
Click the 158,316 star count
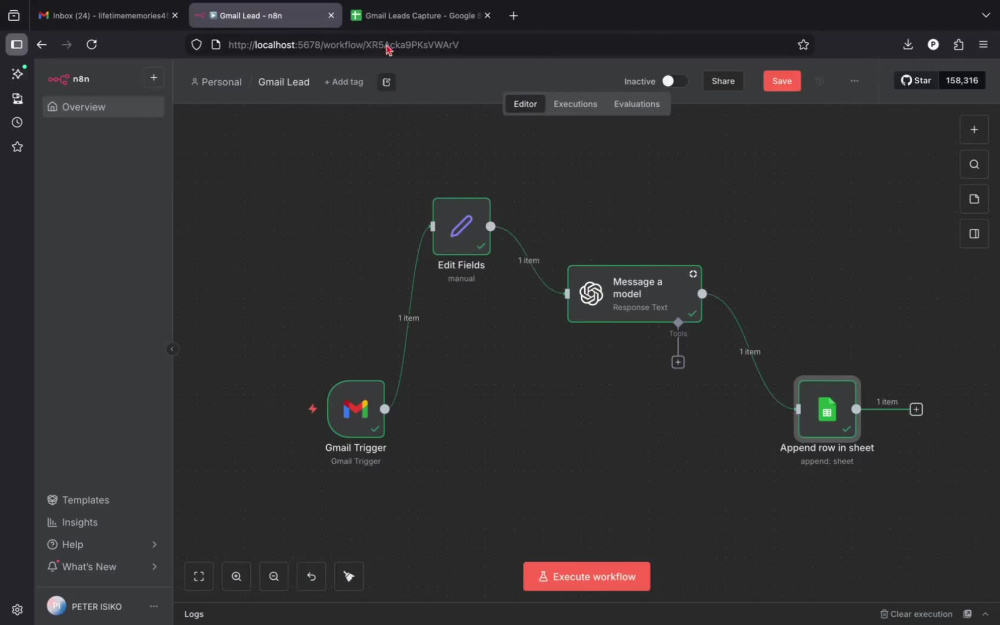[962, 80]
